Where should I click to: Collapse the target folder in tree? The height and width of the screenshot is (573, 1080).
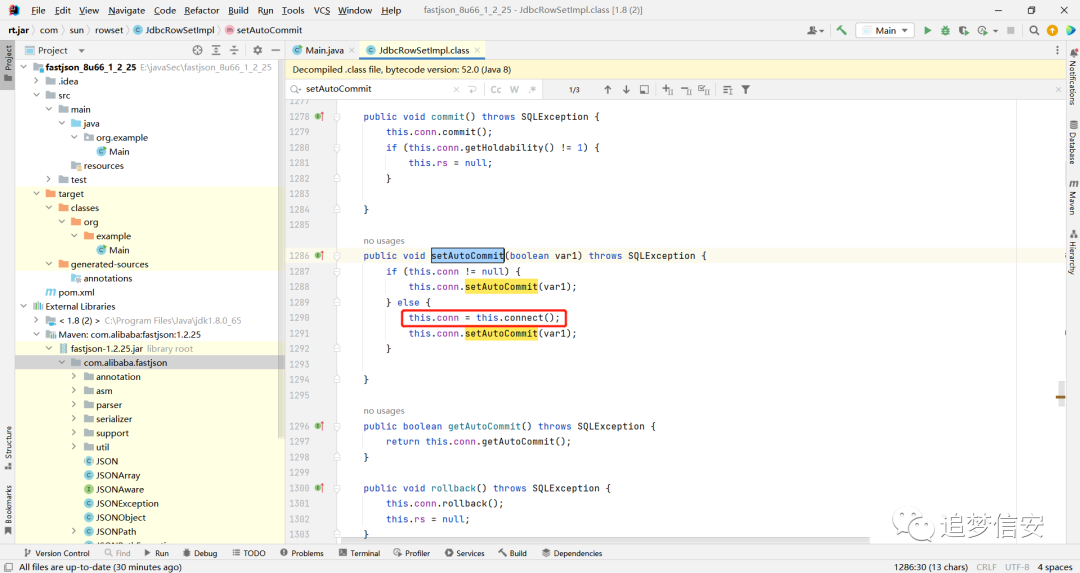coord(37,194)
